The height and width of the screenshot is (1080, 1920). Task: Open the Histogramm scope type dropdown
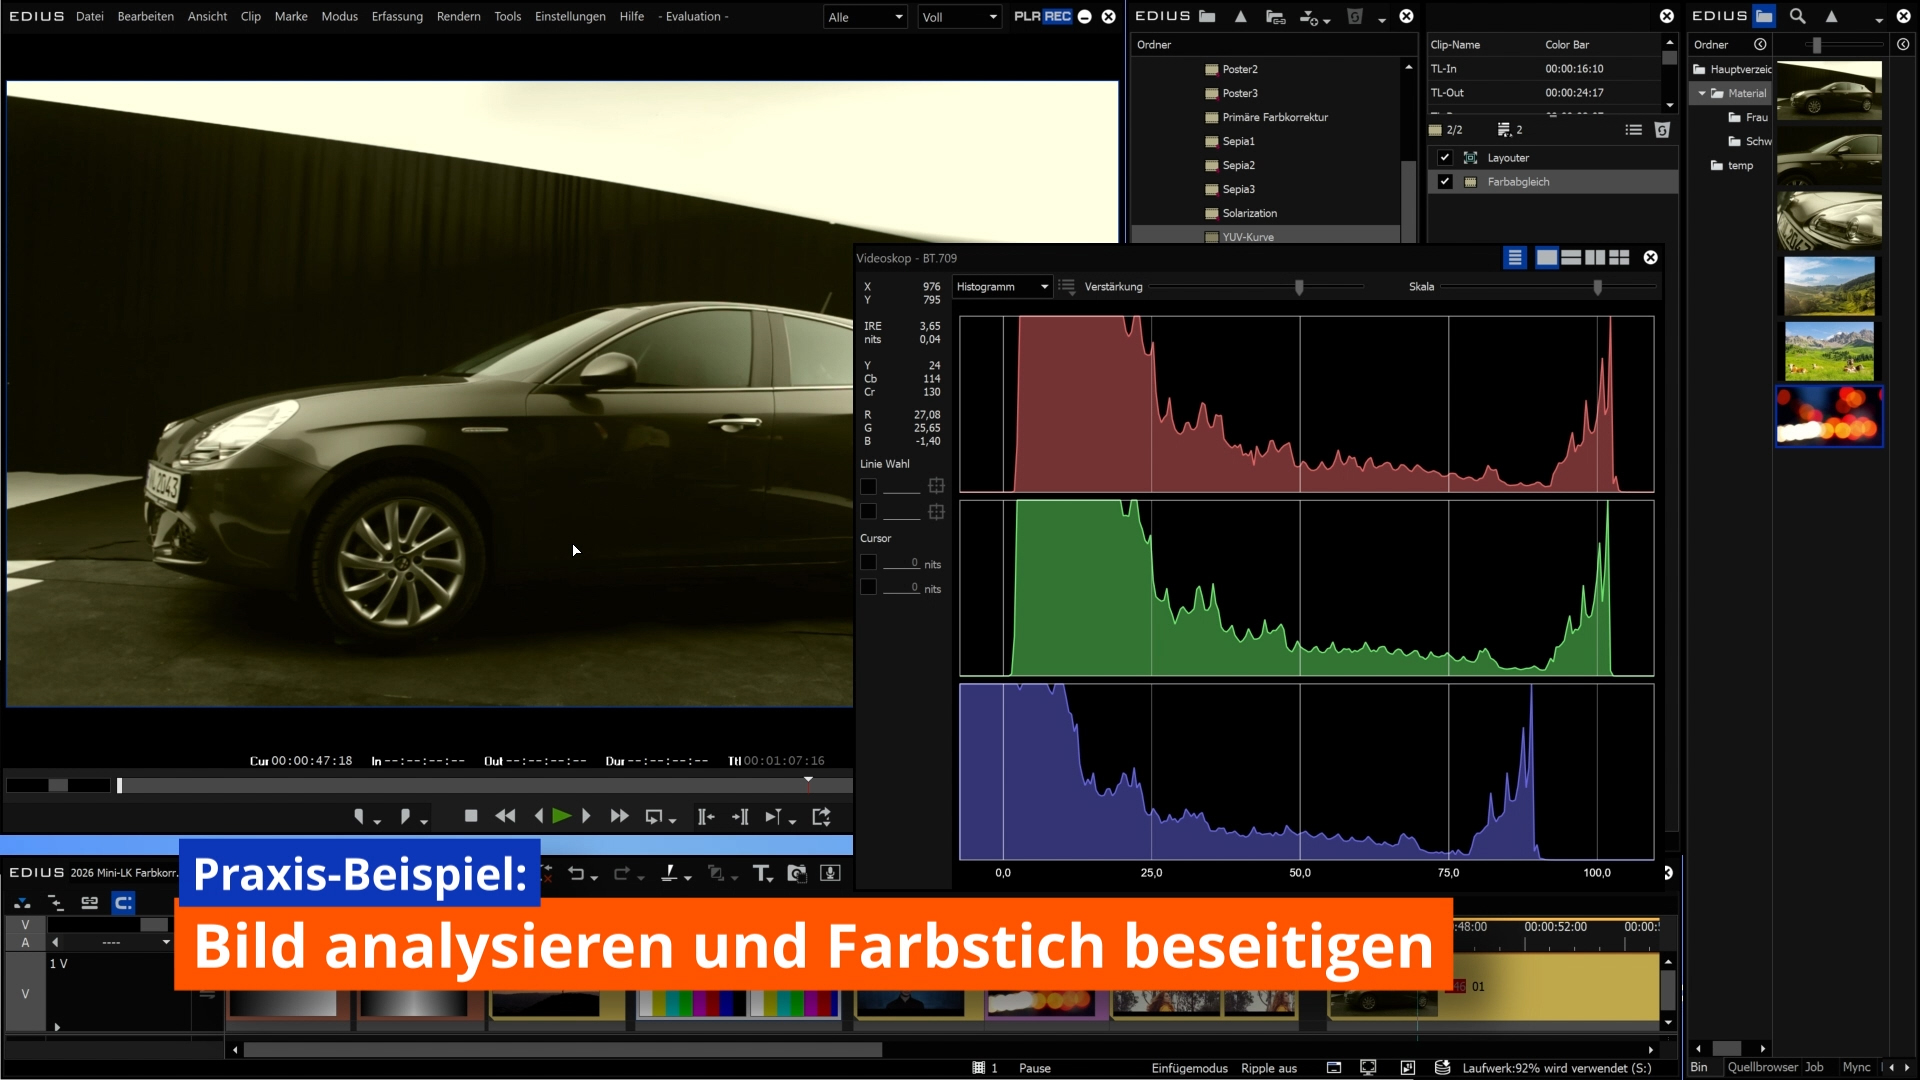1002,287
